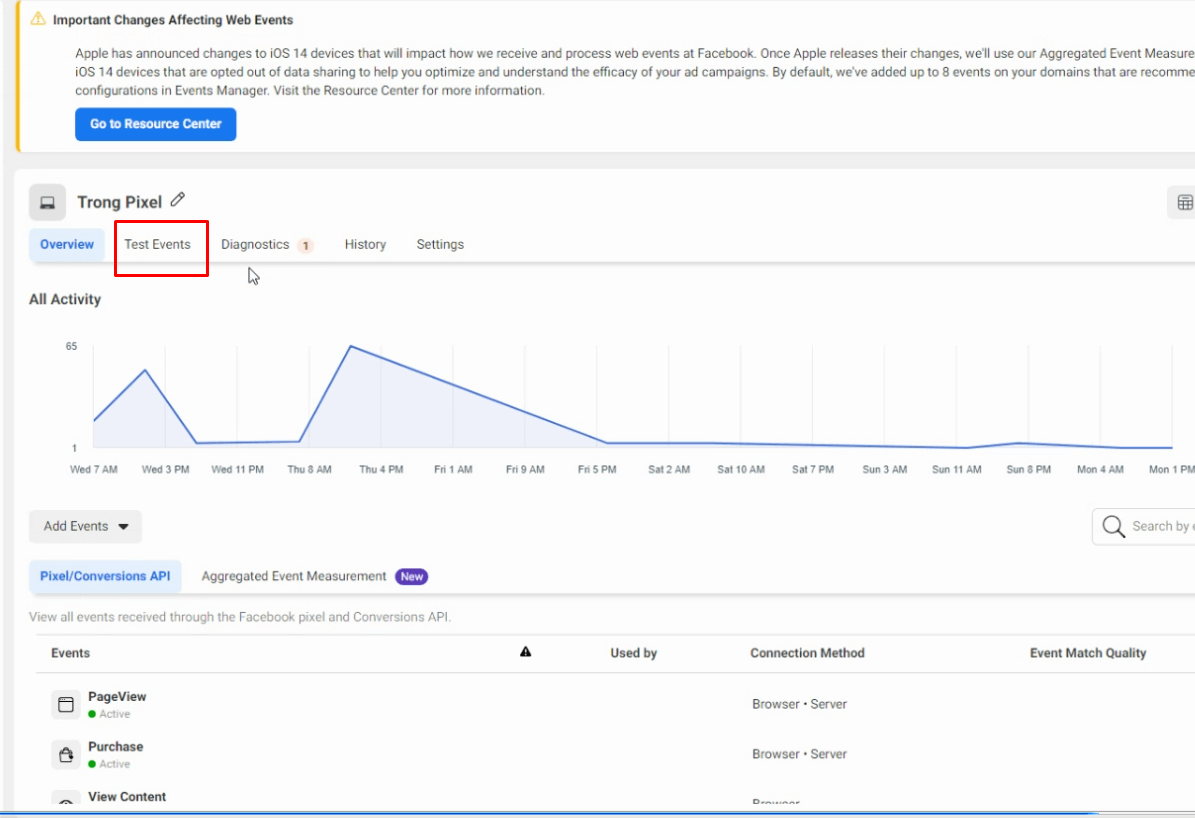Click the laptop icon beside Trong Pixel
The height and width of the screenshot is (818, 1195).
click(47, 202)
